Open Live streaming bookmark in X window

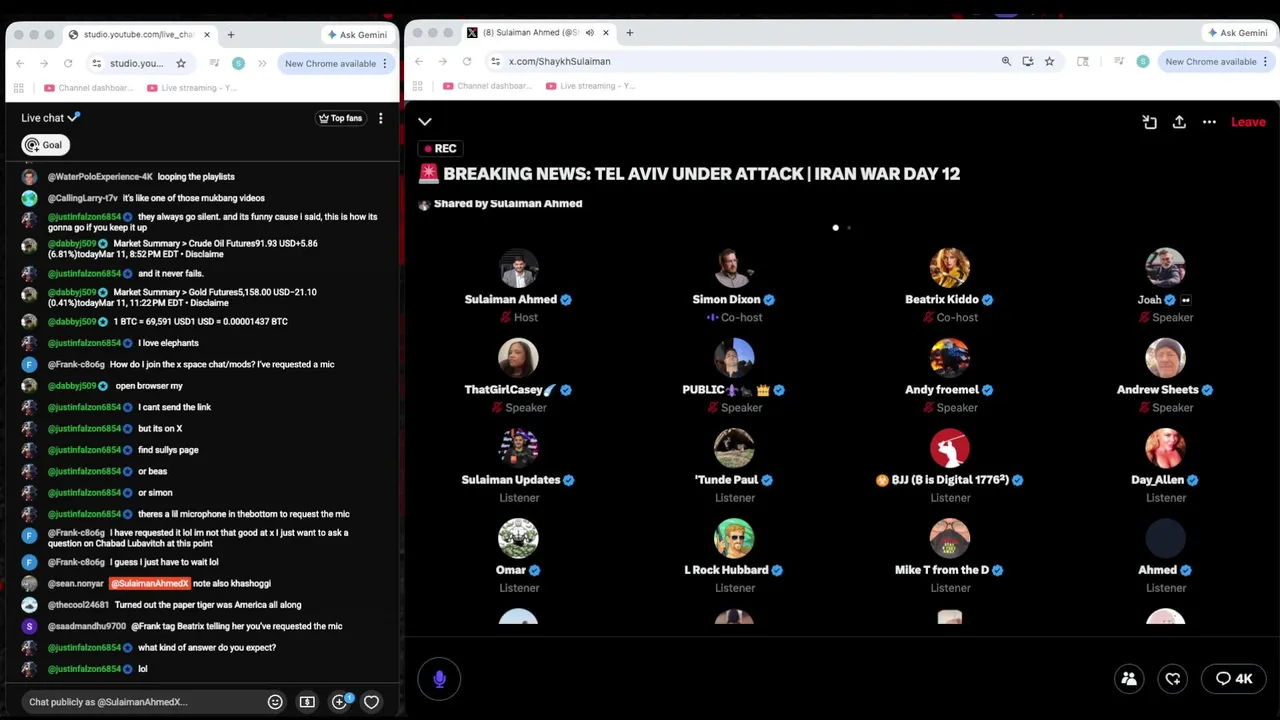pos(590,86)
